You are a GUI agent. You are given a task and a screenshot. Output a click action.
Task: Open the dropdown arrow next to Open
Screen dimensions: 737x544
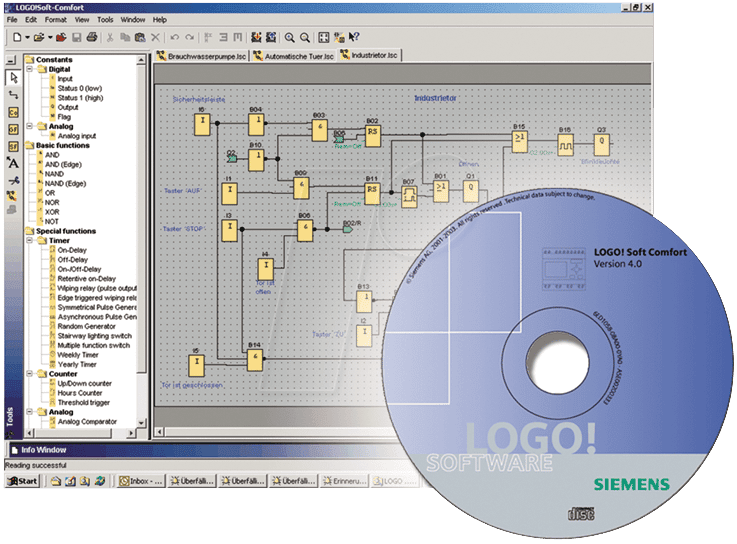click(48, 37)
